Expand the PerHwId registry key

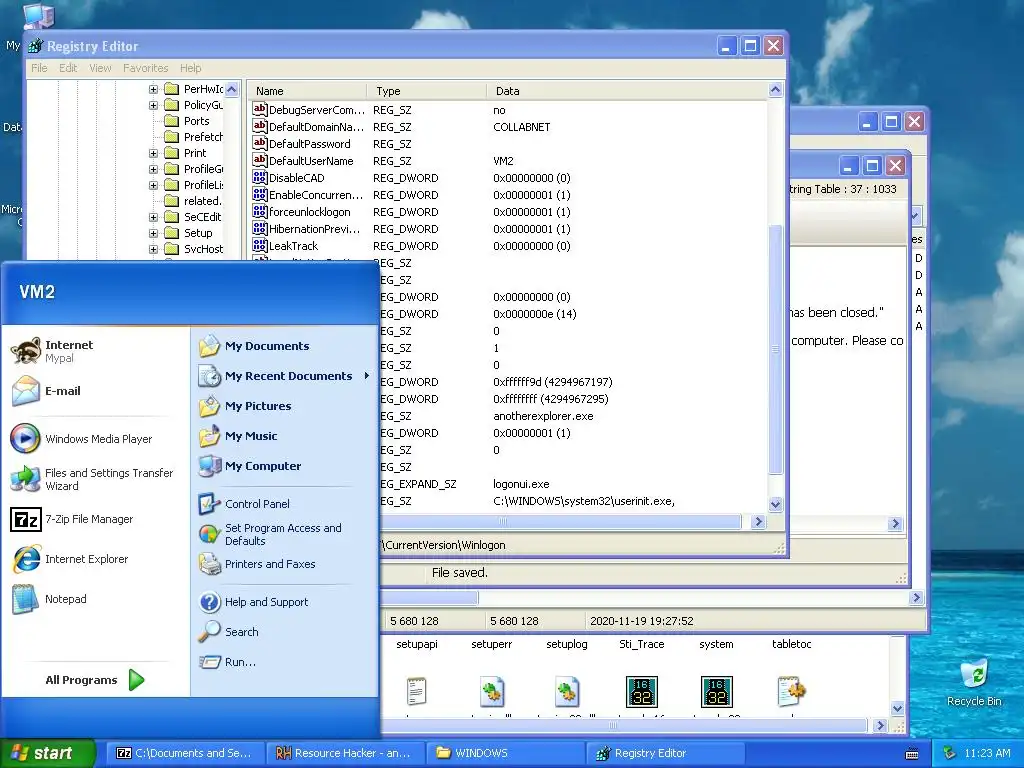point(153,89)
